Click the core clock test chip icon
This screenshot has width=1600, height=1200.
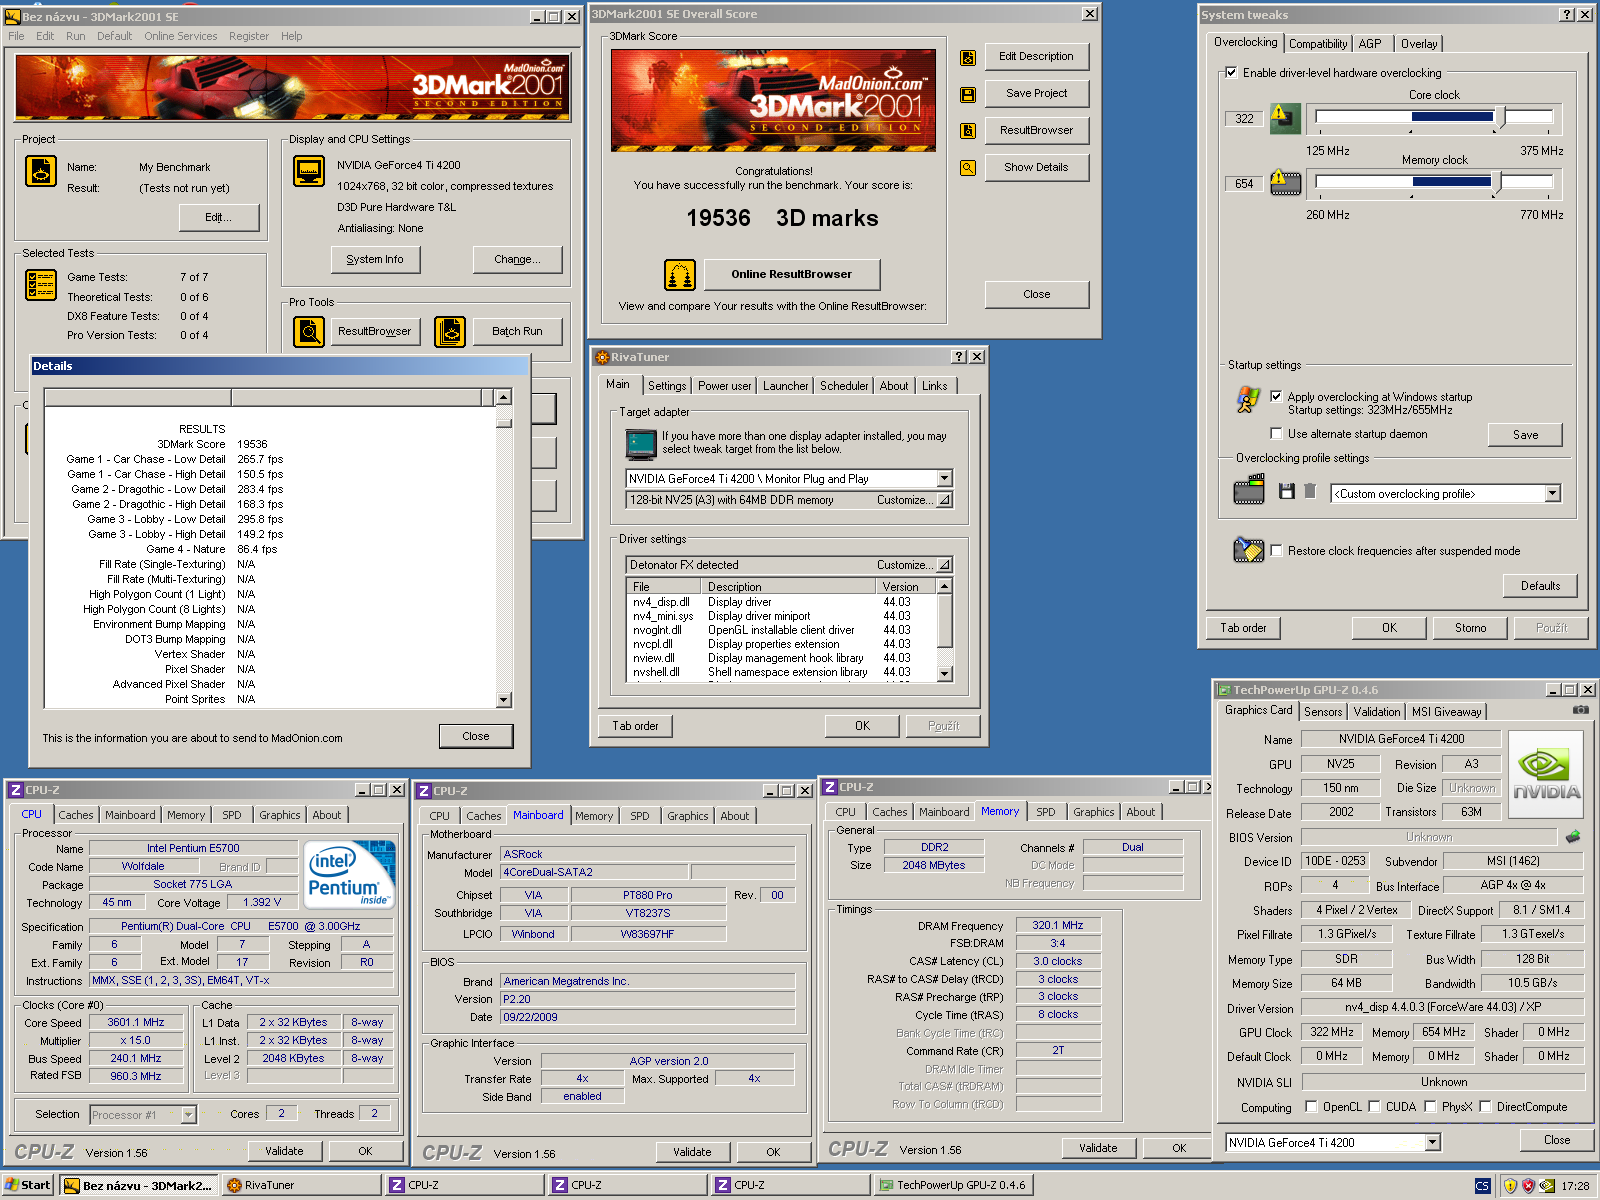(x=1285, y=118)
